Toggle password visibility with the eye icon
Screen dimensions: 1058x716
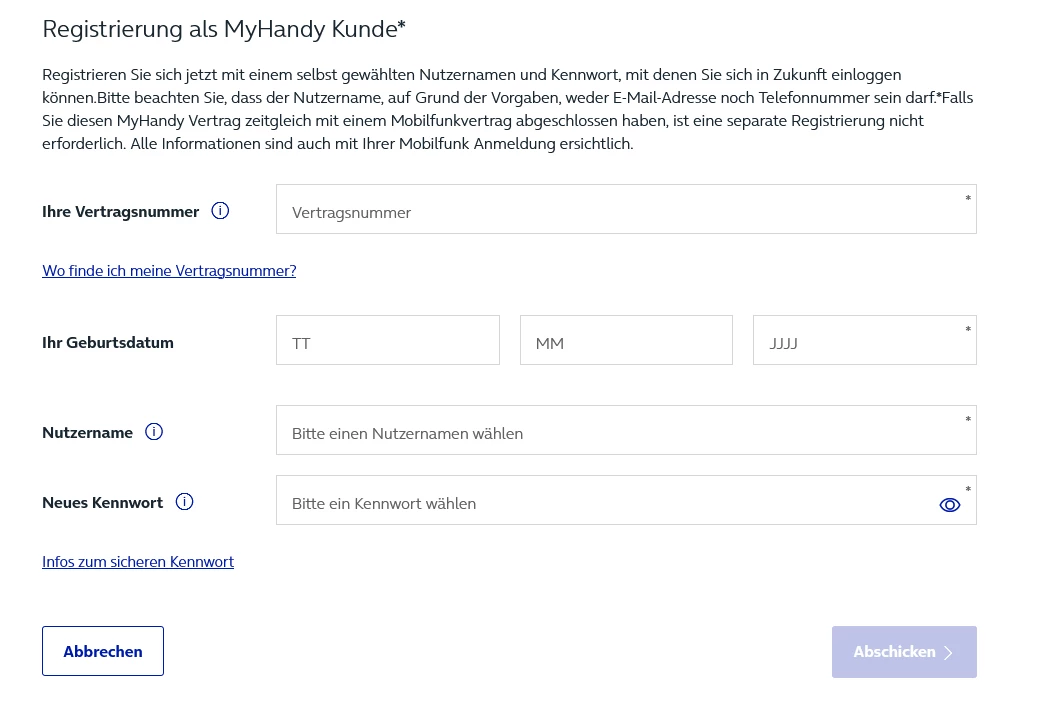pos(950,505)
